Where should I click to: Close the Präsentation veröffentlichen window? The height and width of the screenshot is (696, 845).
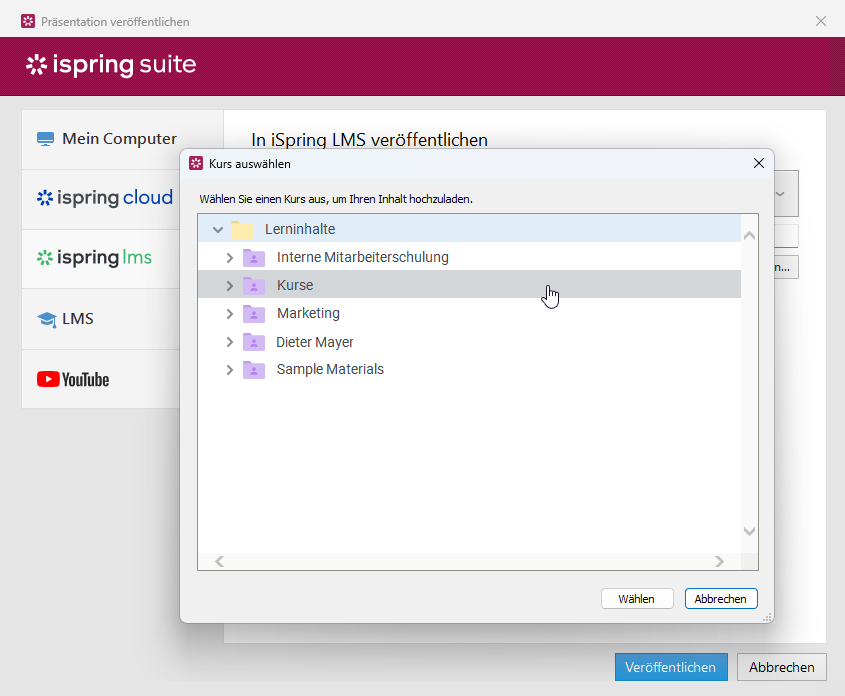click(x=821, y=21)
